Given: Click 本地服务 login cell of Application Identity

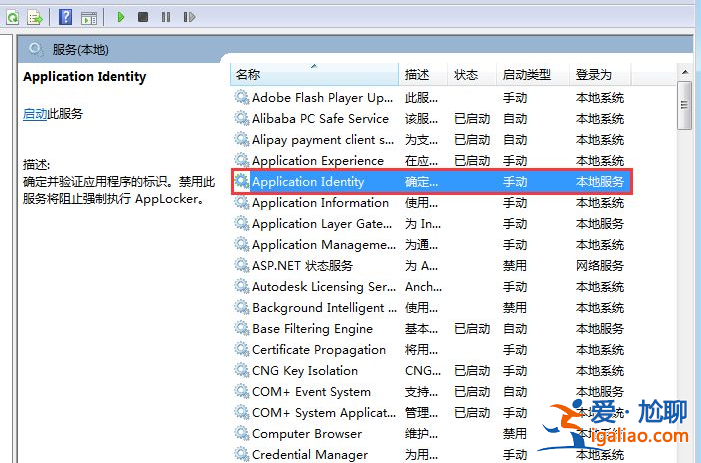Looking at the screenshot, I should (x=600, y=181).
